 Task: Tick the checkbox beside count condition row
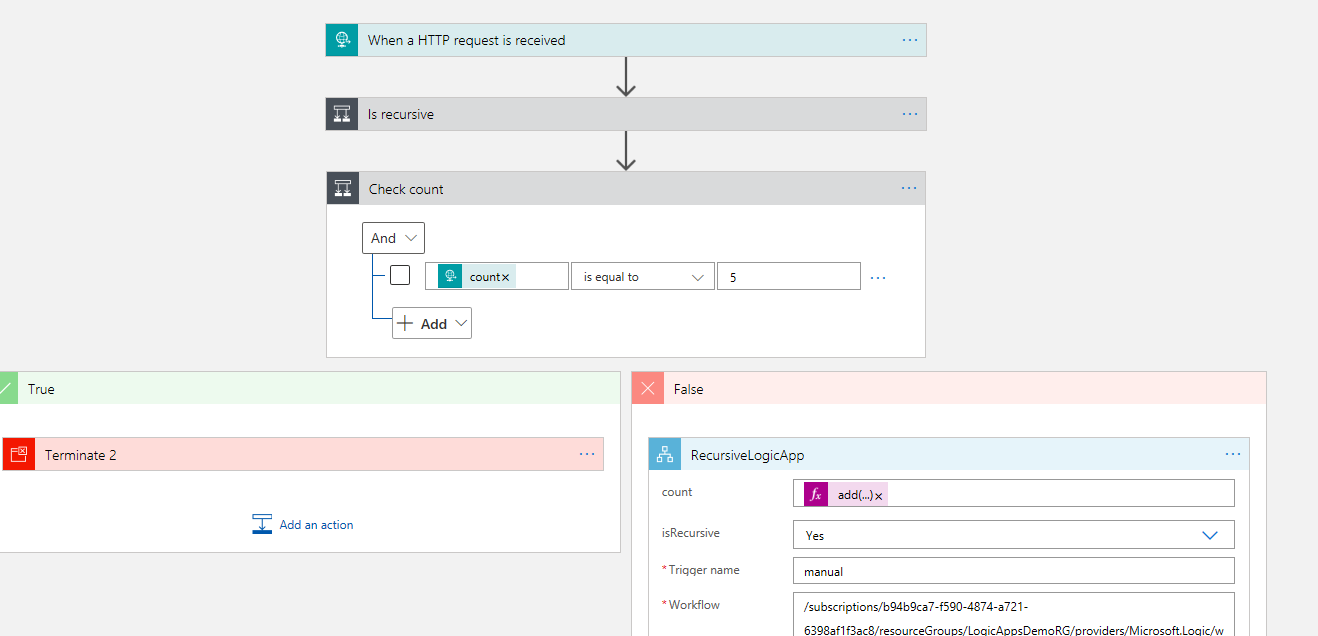400,276
